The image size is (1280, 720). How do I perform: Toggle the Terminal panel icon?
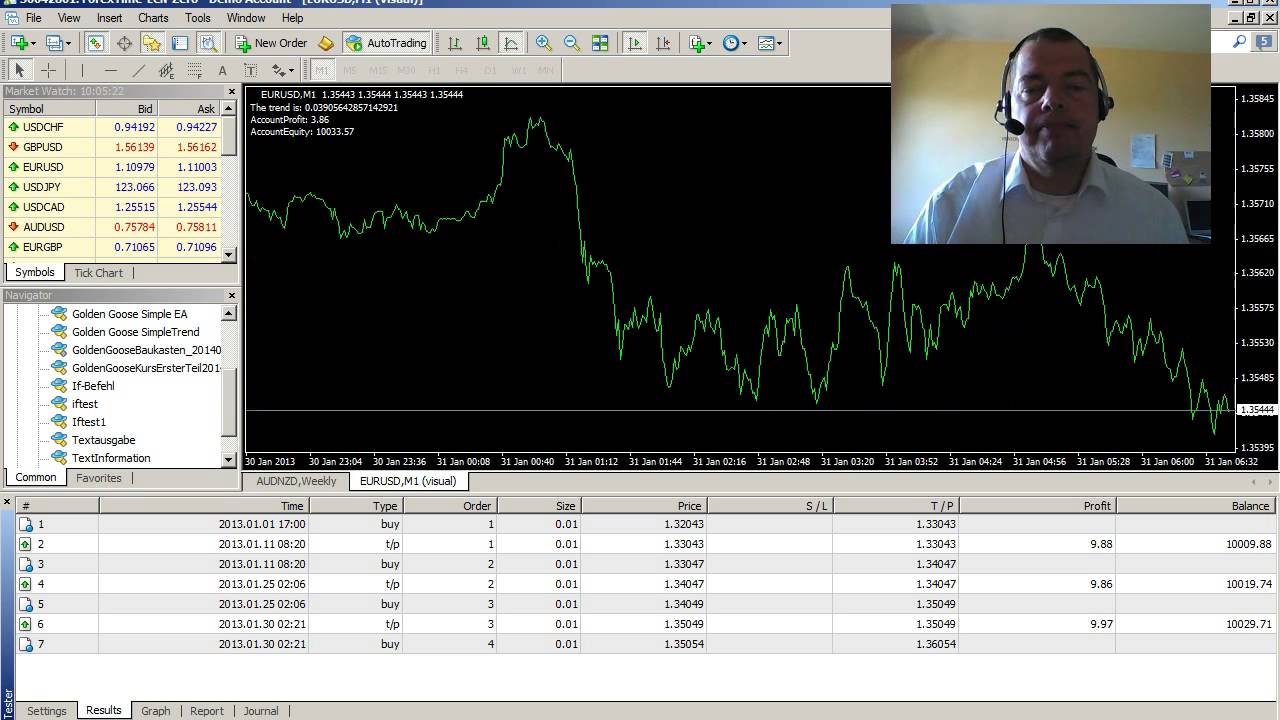(x=180, y=43)
